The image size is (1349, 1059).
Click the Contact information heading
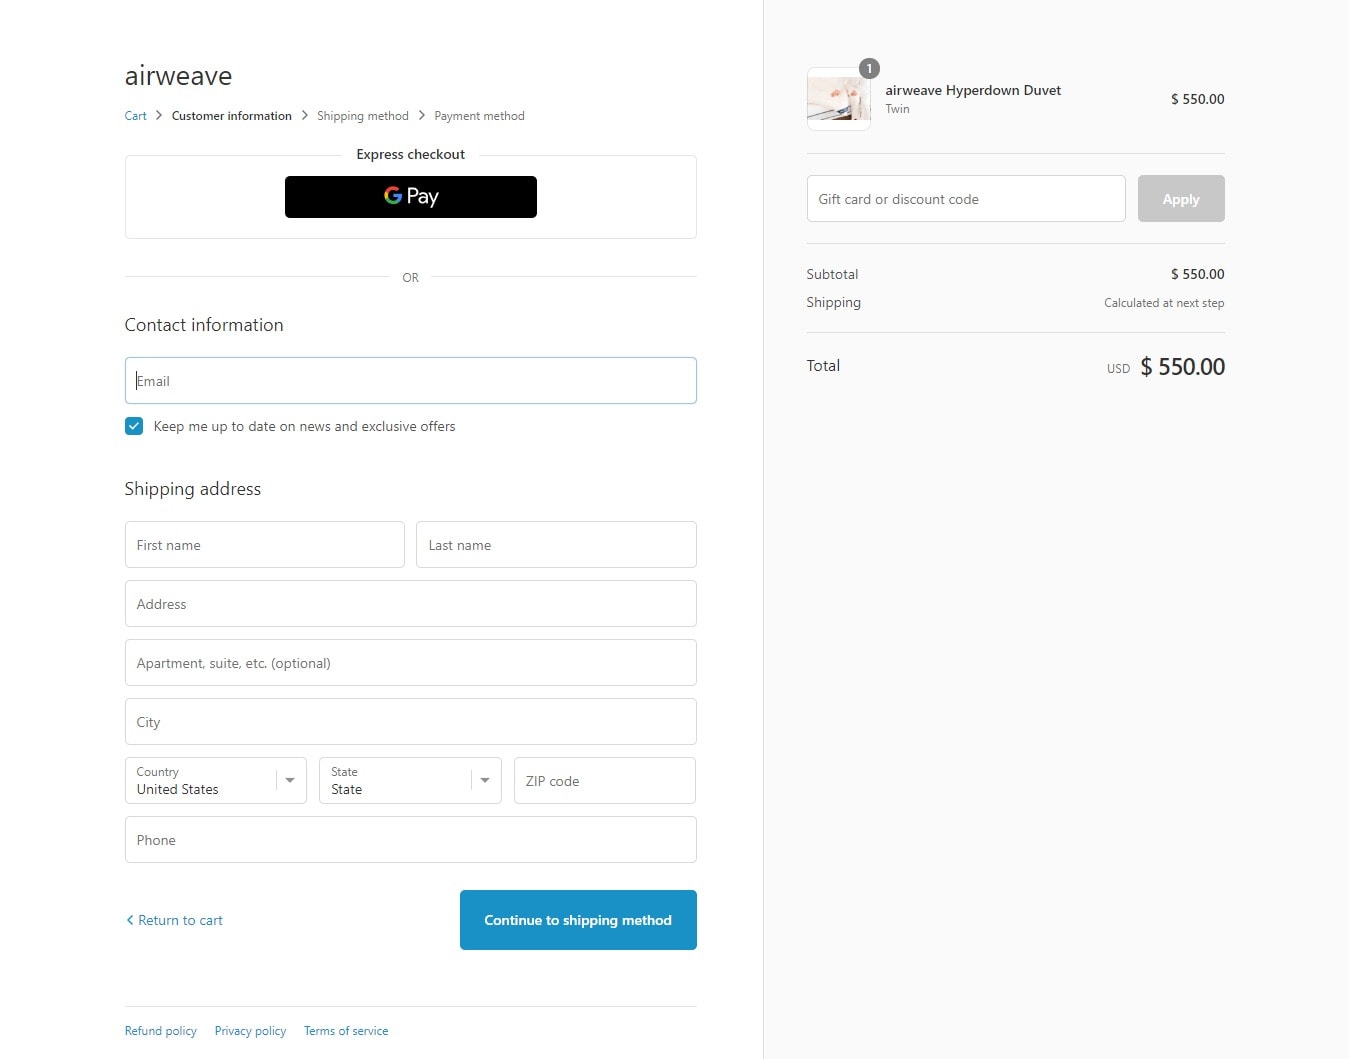[x=204, y=325]
